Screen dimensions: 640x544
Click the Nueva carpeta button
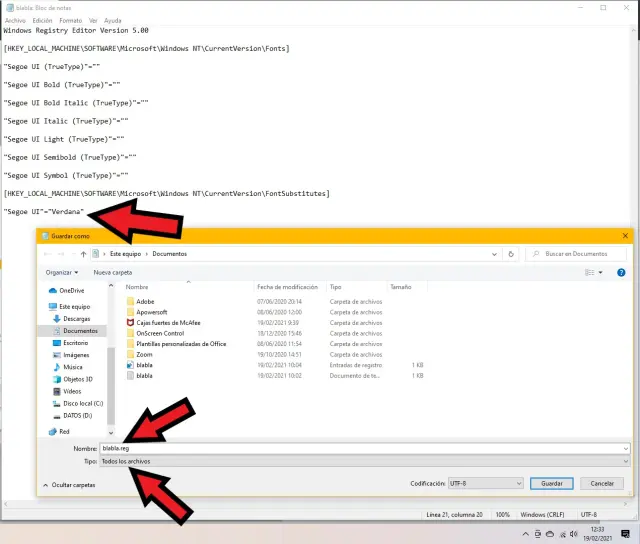[x=113, y=271]
